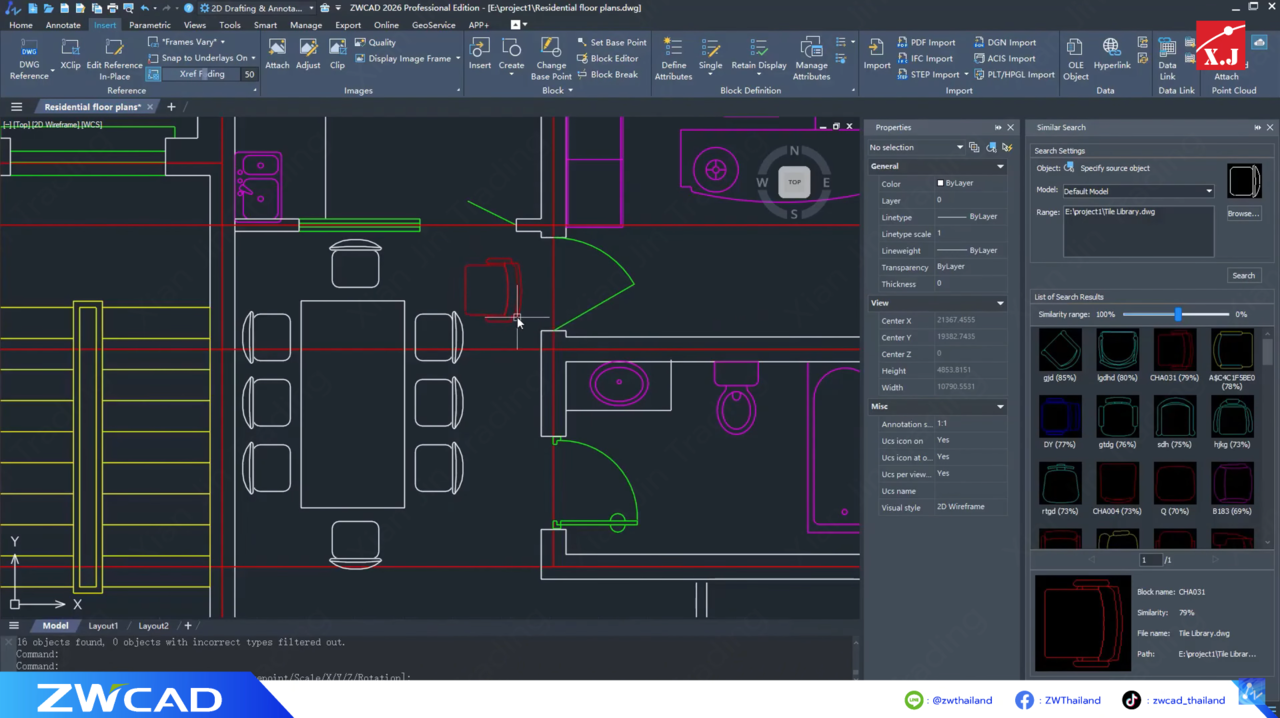Click the Import file icon
Image resolution: width=1280 pixels, height=718 pixels.
pyautogui.click(x=877, y=54)
